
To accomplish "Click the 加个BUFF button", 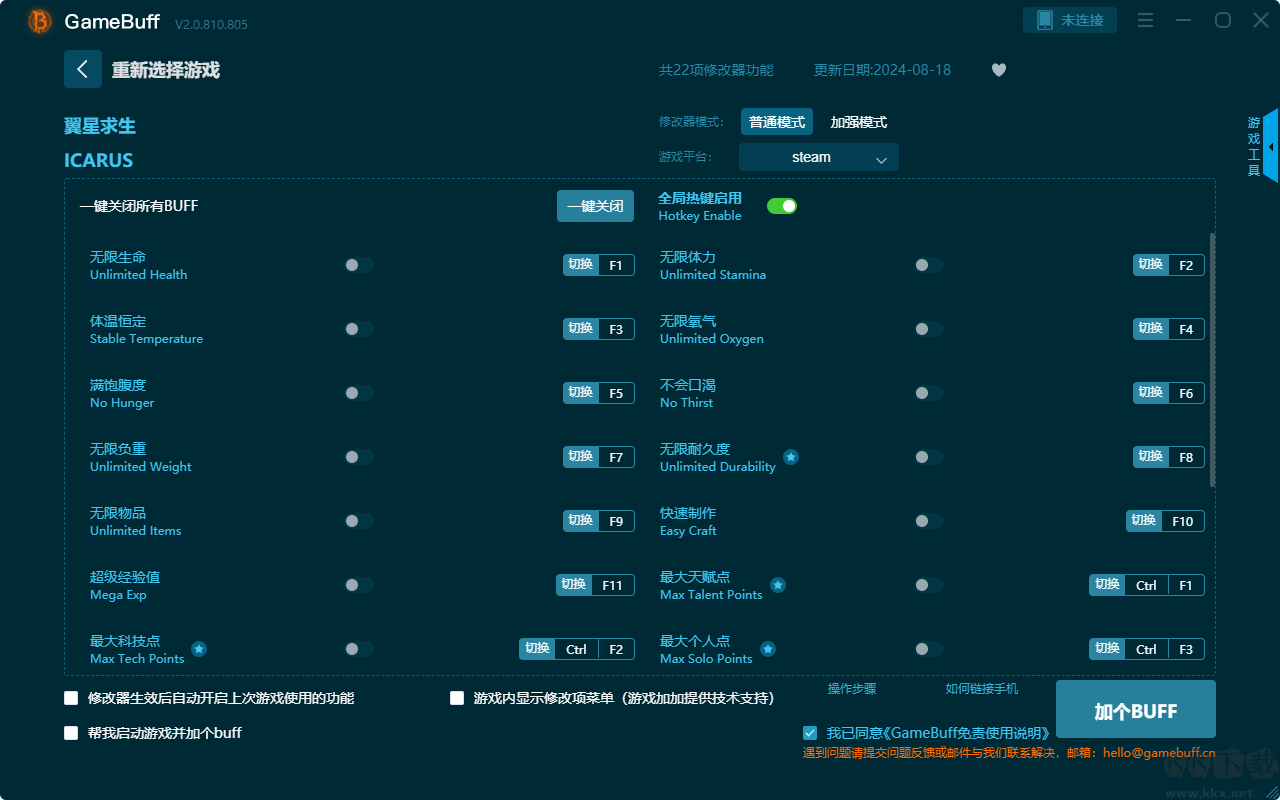I will (1136, 711).
